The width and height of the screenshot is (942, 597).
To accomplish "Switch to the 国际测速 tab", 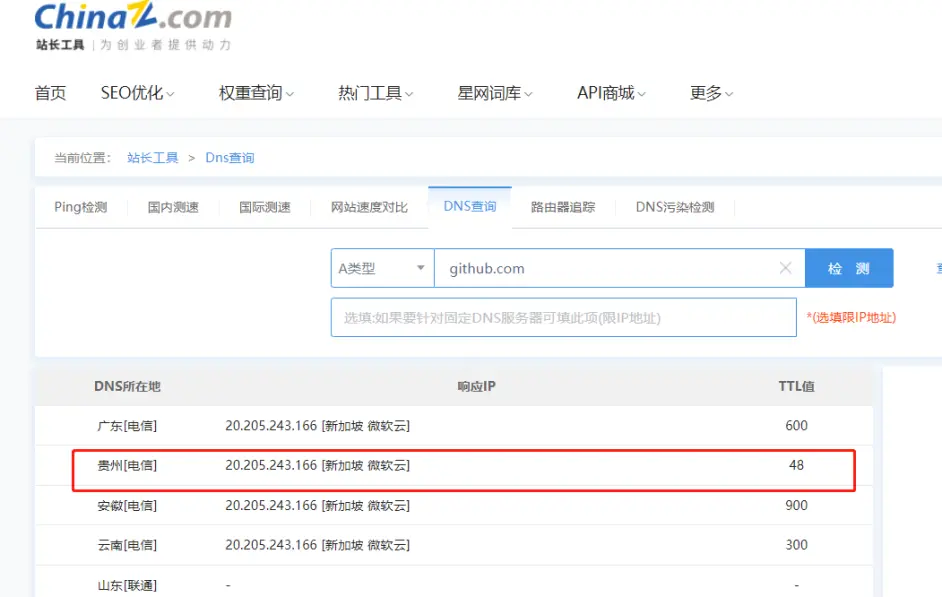I will [x=265, y=207].
